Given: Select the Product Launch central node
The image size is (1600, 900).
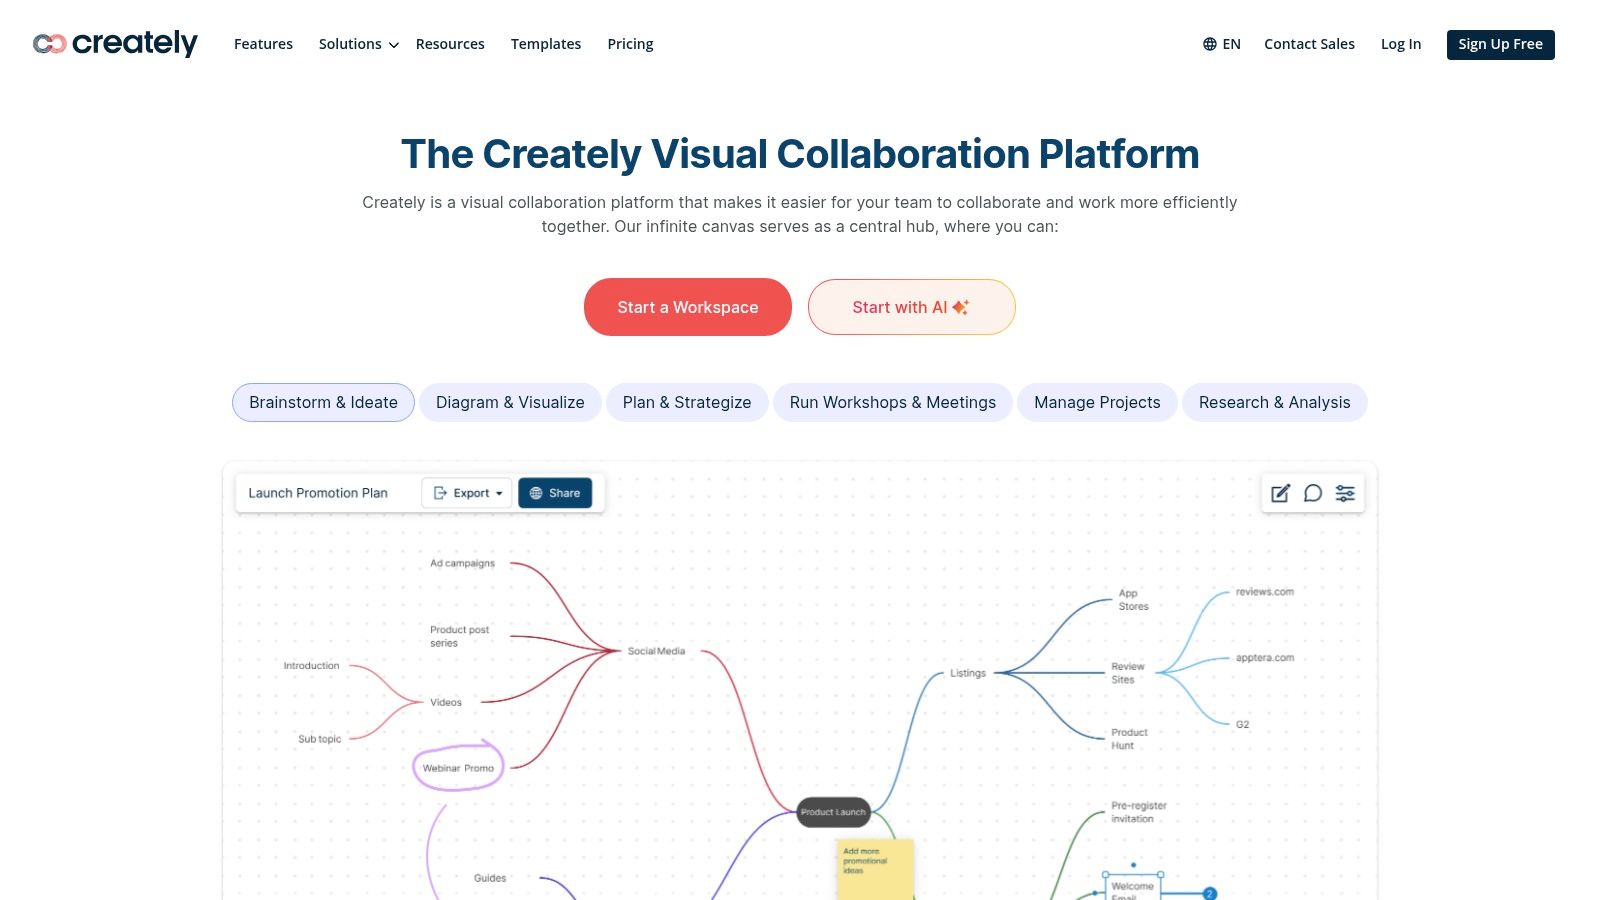Looking at the screenshot, I should coord(833,812).
